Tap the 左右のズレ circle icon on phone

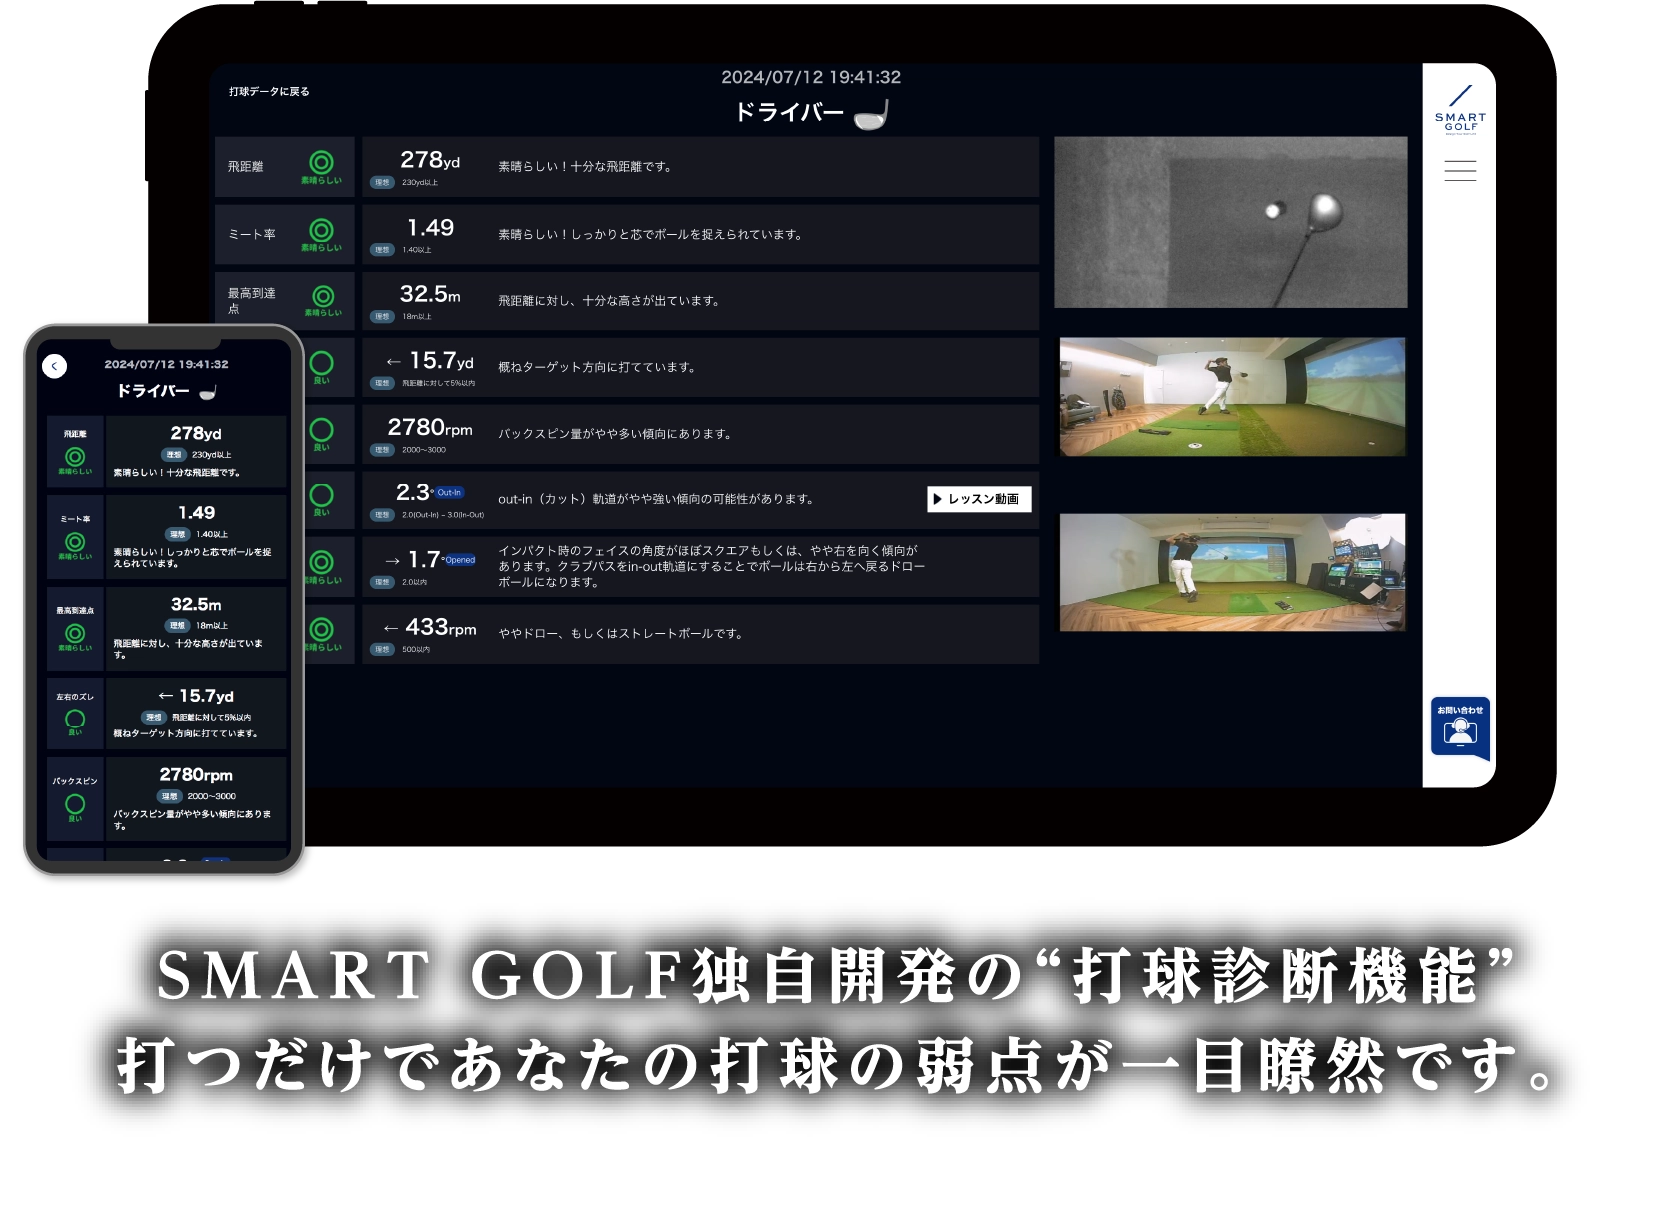coord(75,719)
